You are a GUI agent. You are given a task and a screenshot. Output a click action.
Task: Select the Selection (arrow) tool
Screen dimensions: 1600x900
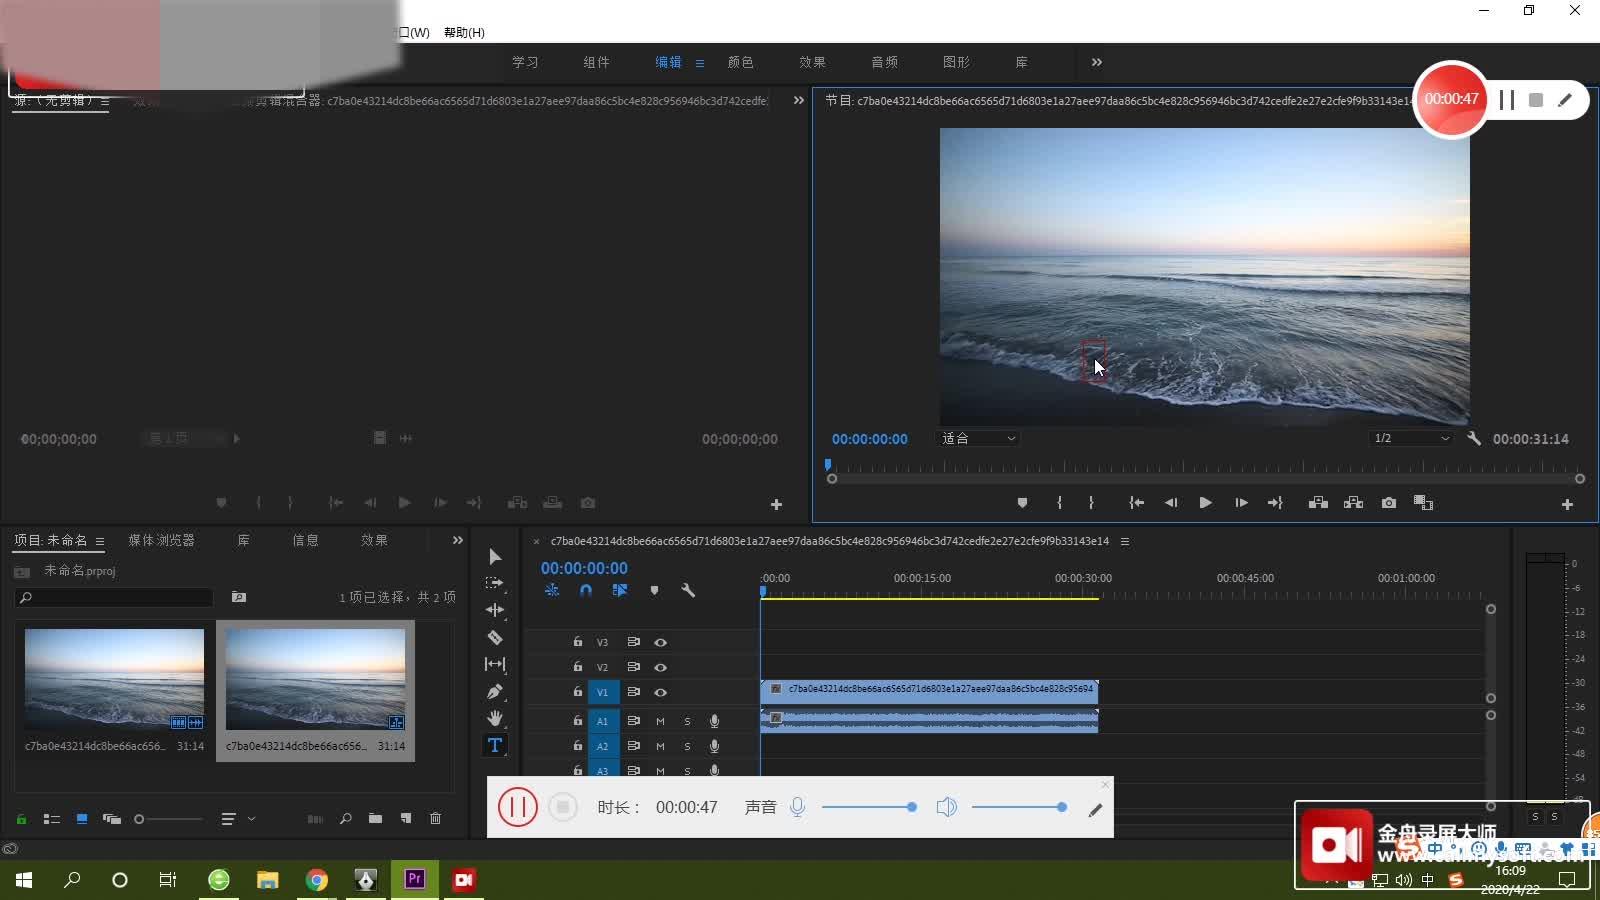495,556
